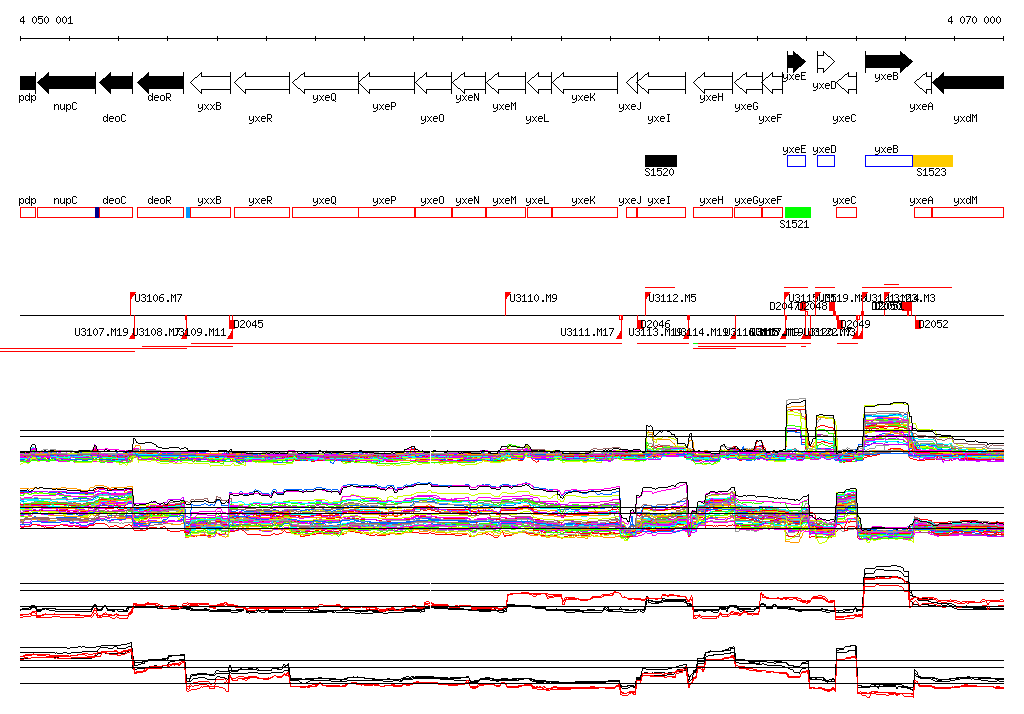Select the red-outlined nupC box
The height and width of the screenshot is (714, 1024).
[x=67, y=212]
